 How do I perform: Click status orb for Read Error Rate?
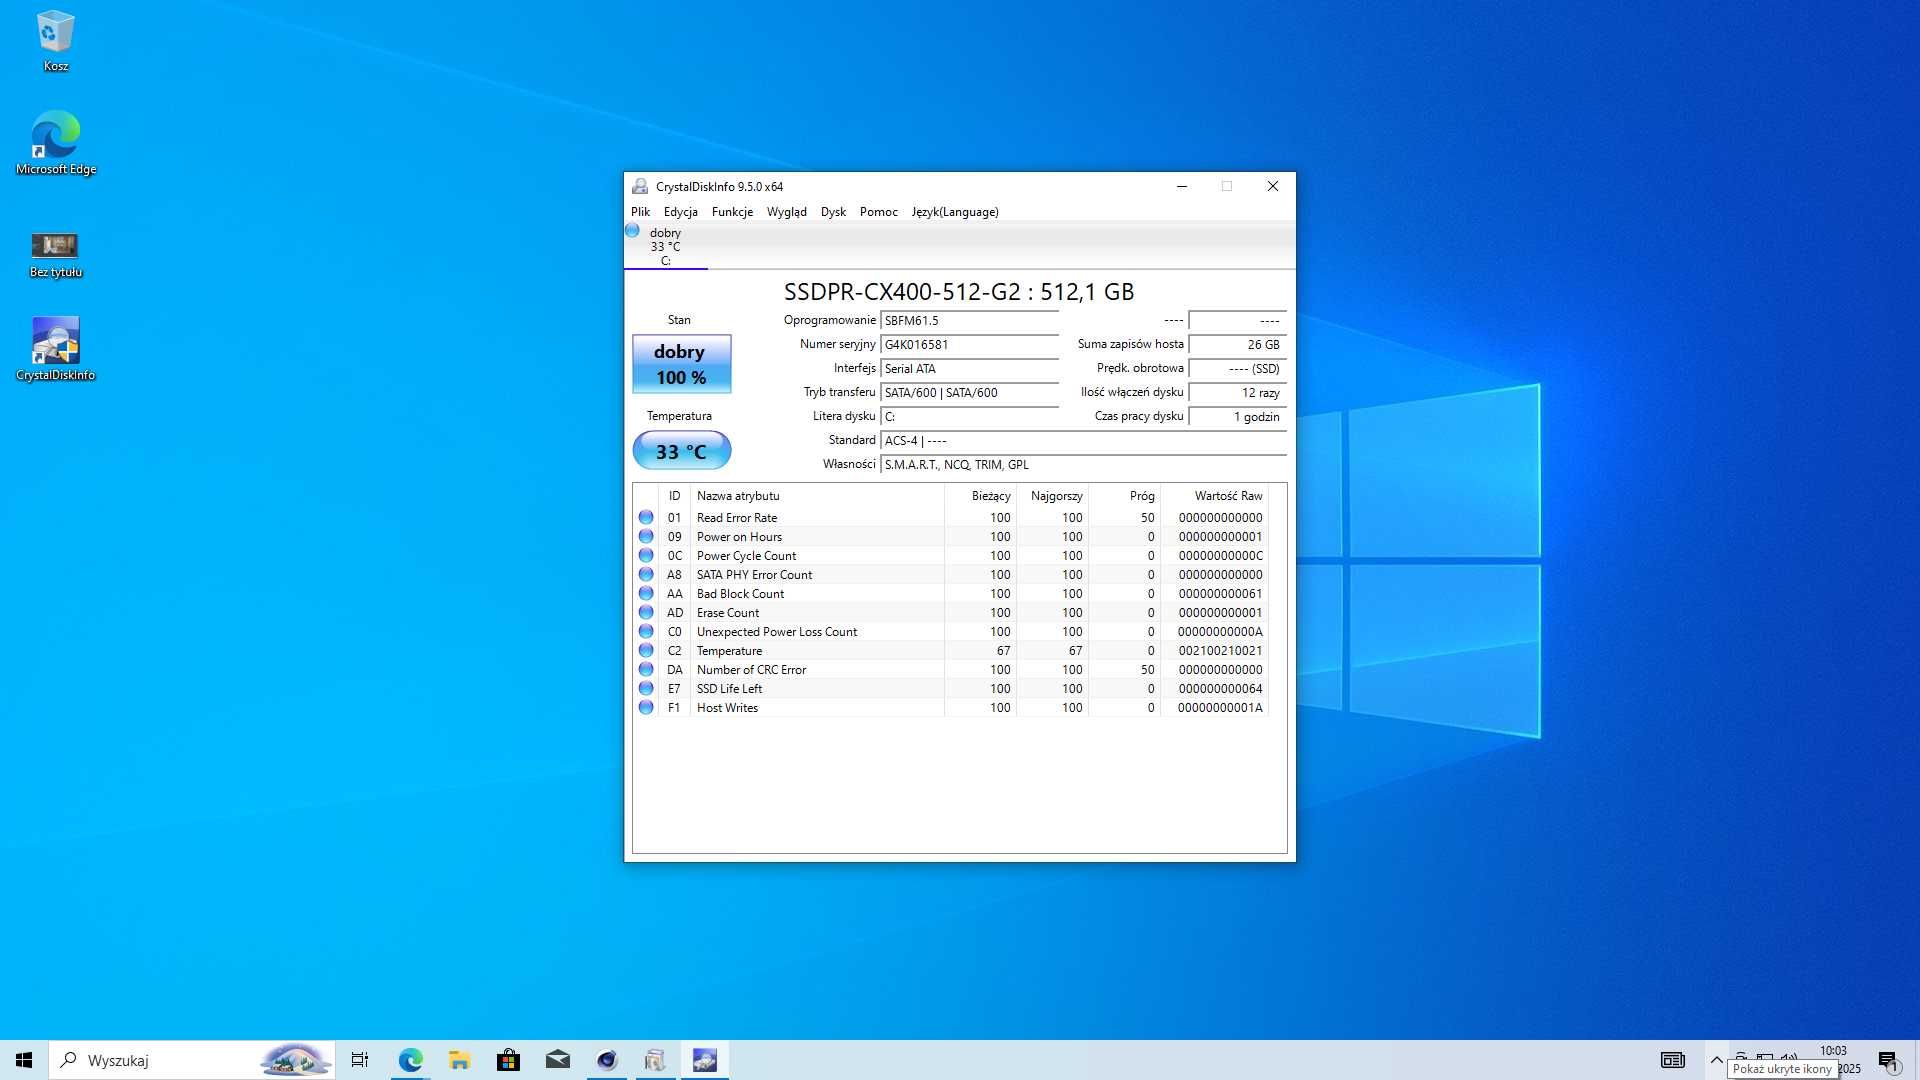tap(646, 517)
